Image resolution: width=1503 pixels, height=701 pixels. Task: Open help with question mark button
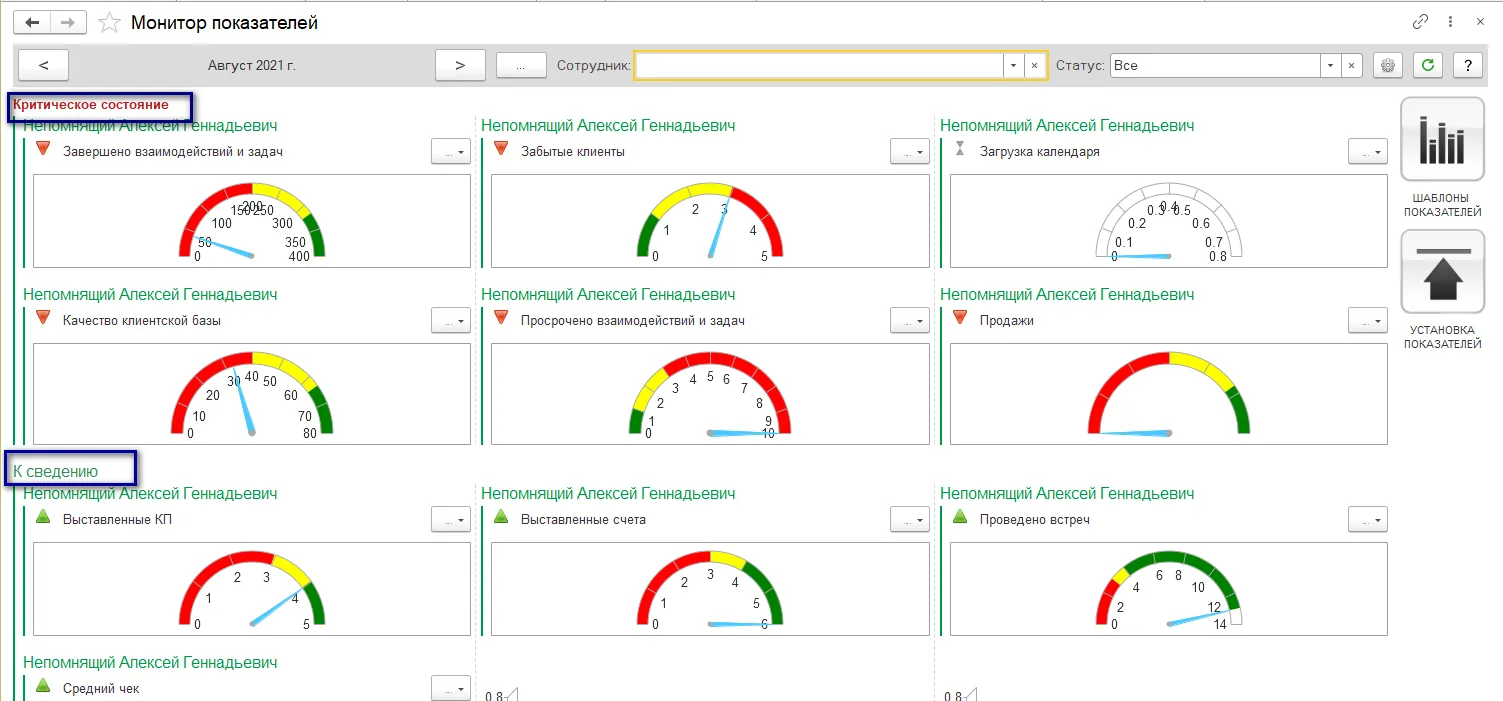(1467, 65)
